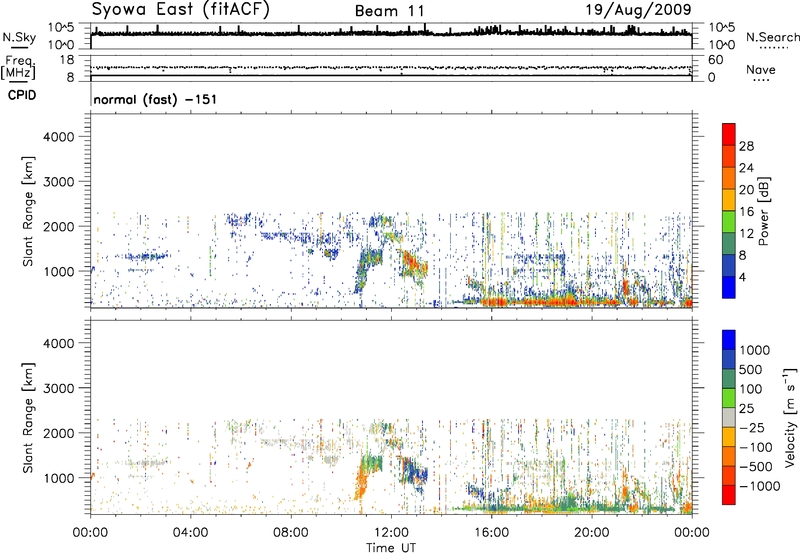Pick the red bottom segment of velocity colorbar
Image resolution: width=800 pixels, height=554 pixels.
click(x=729, y=495)
